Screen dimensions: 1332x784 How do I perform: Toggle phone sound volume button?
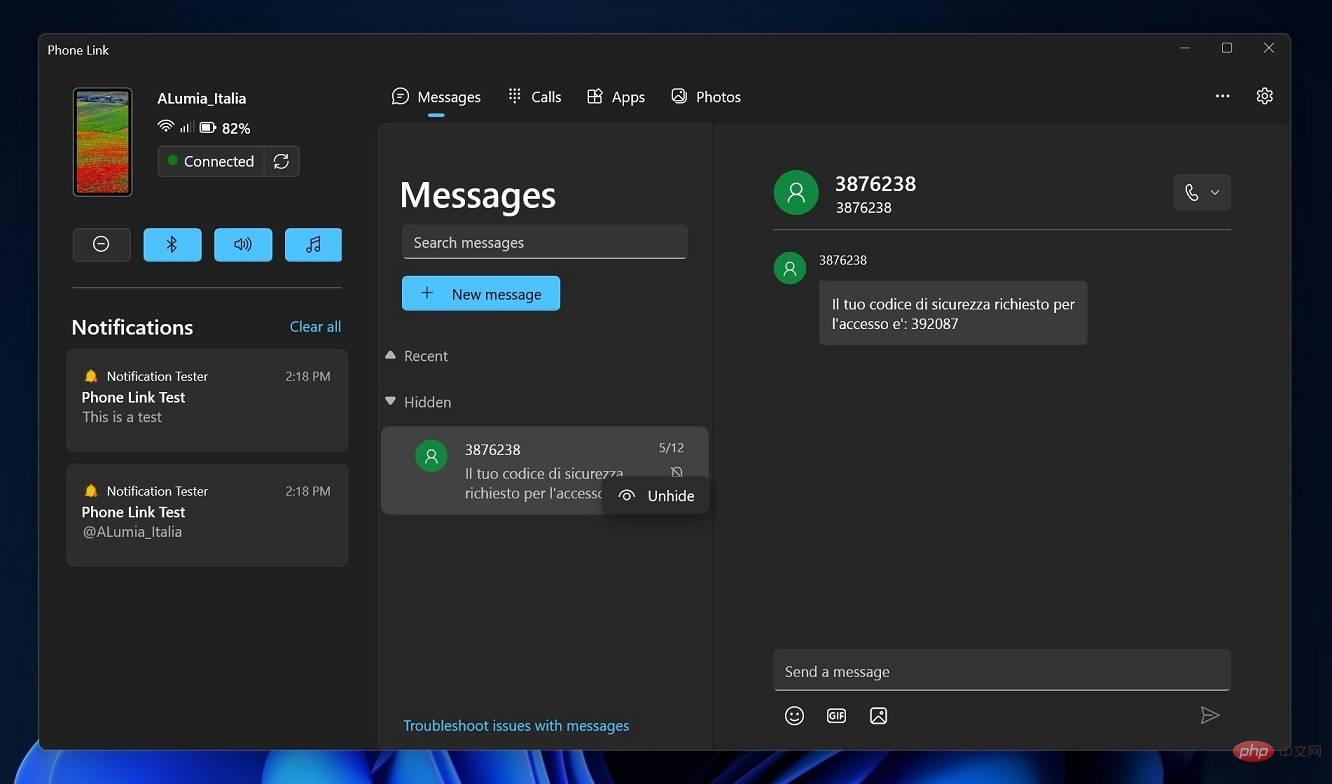pyautogui.click(x=243, y=245)
